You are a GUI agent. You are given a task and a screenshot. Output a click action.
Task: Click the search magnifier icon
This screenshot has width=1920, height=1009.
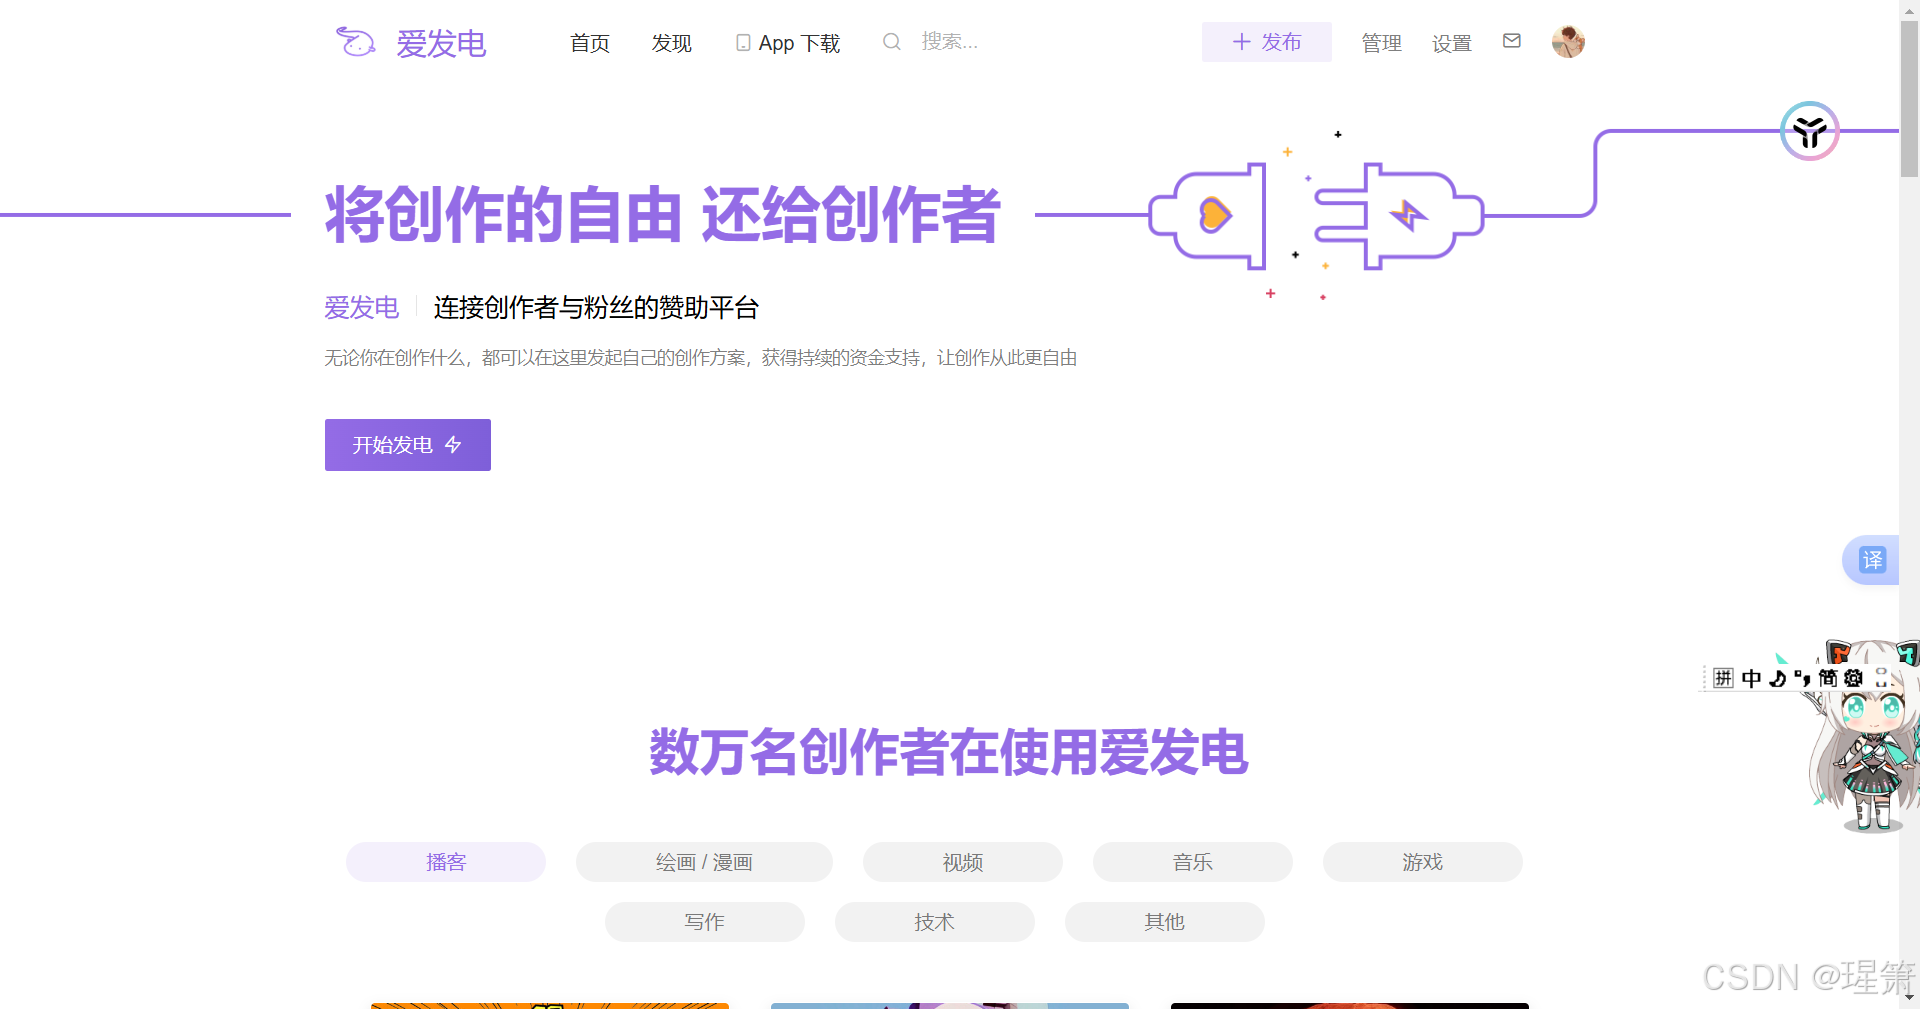(891, 41)
